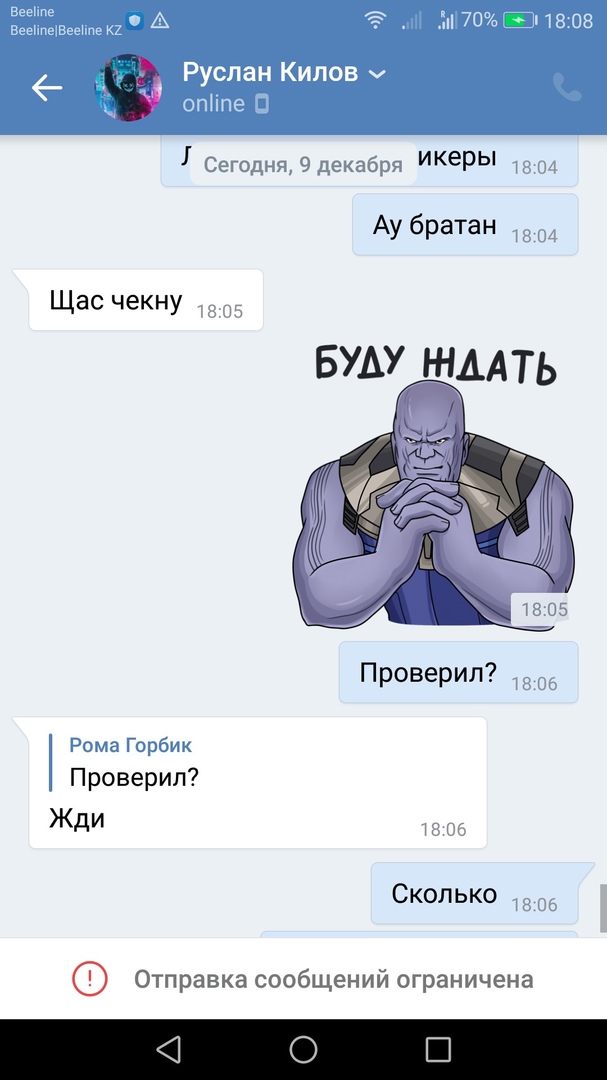Screen dimensions: 607x1080
Task: Open Руслан Килов profile avatar
Action: (x=128, y=87)
